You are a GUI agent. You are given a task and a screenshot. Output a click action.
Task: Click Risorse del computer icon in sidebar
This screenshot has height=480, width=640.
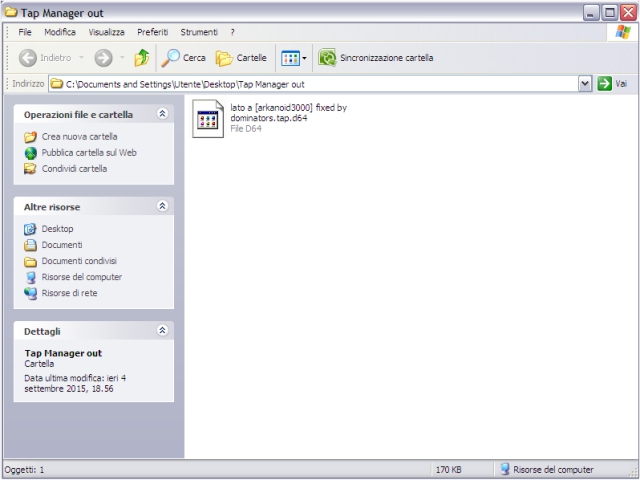(30, 277)
